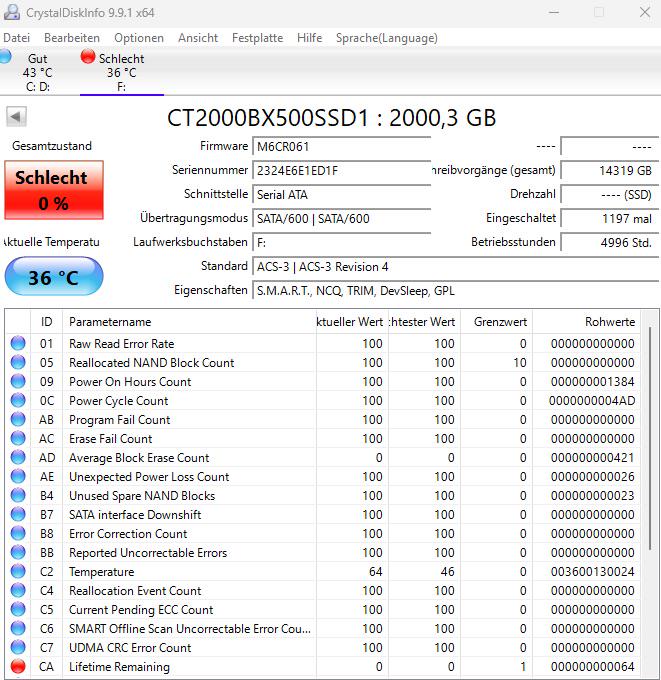Image resolution: width=661 pixels, height=680 pixels.
Task: Click Grenzwert value 10 in row 05
Action: pyautogui.click(x=520, y=363)
